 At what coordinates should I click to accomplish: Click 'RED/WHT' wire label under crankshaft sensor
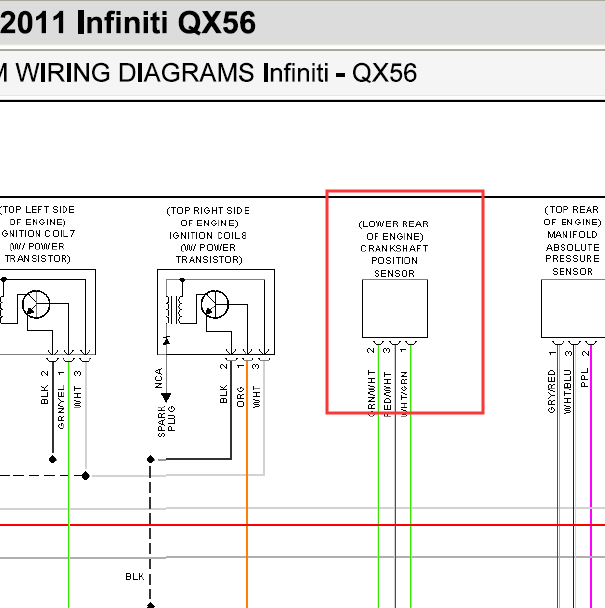[x=387, y=394]
